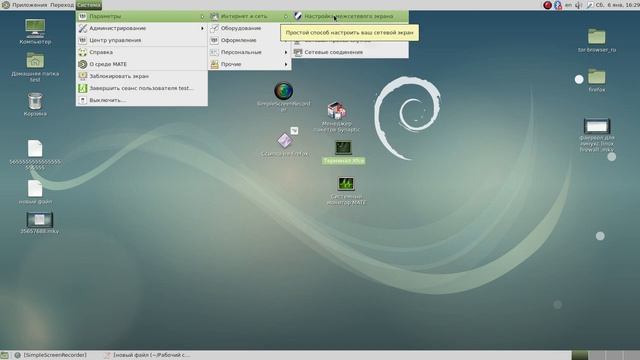Click the icon beside Прочие
This screenshot has width=640, height=360.
214,64
